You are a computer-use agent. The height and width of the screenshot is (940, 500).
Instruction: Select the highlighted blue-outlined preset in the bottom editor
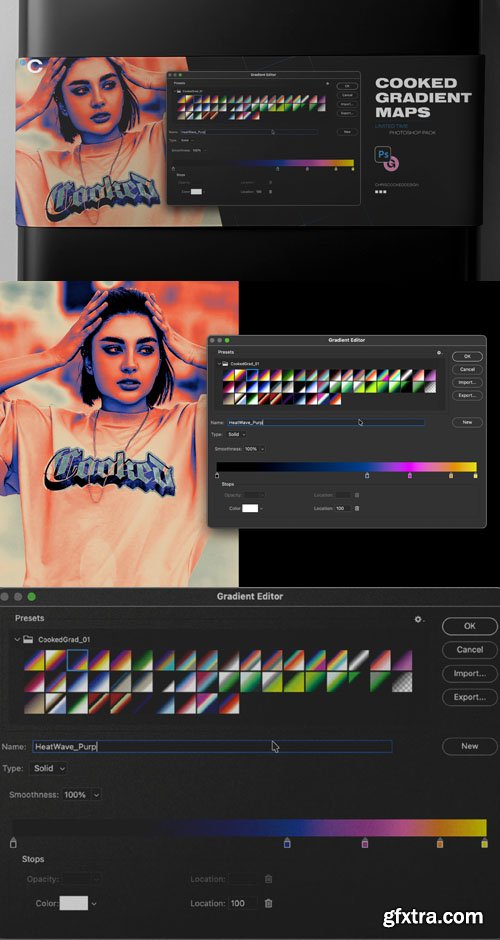[x=78, y=661]
